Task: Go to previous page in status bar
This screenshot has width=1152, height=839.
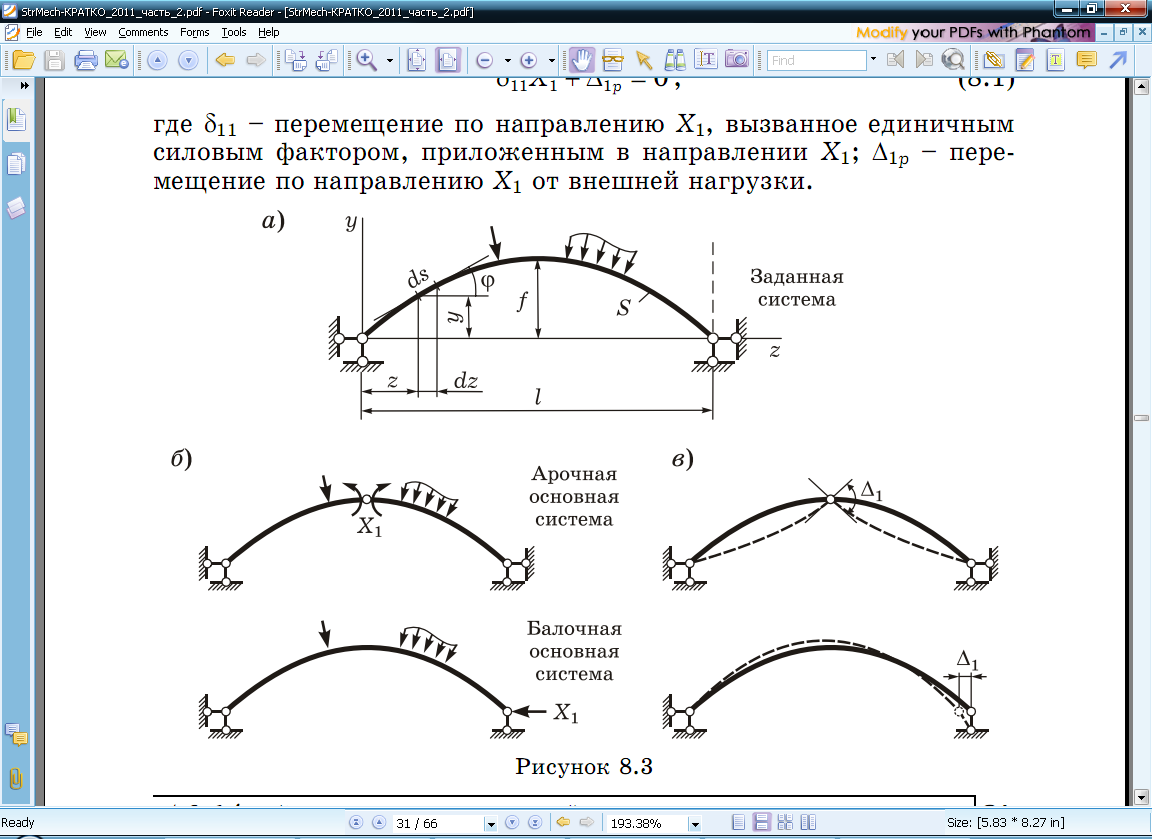Action: click(x=379, y=823)
